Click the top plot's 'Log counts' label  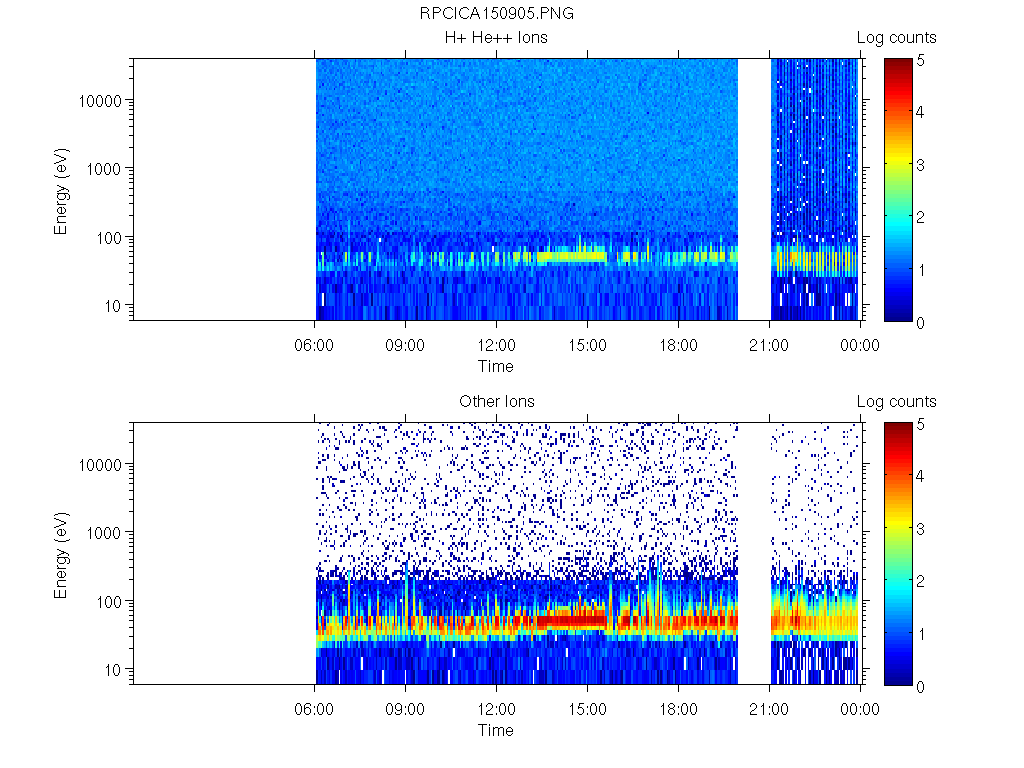897,38
